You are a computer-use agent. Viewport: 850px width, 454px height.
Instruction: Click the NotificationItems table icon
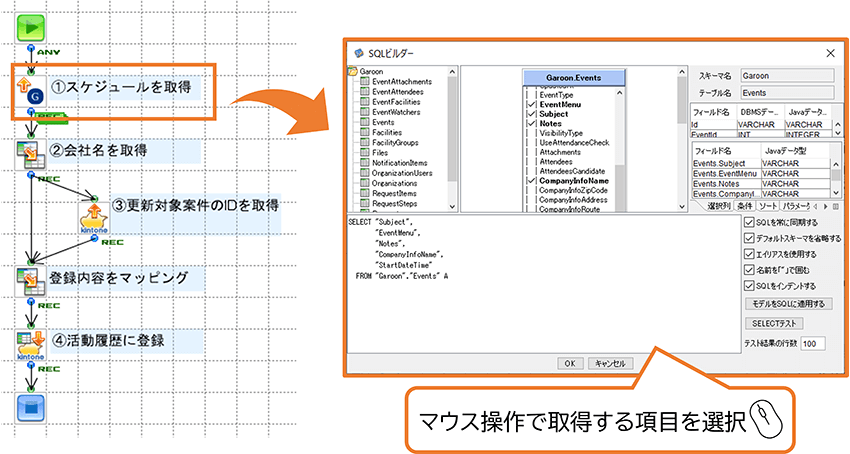tap(365, 163)
